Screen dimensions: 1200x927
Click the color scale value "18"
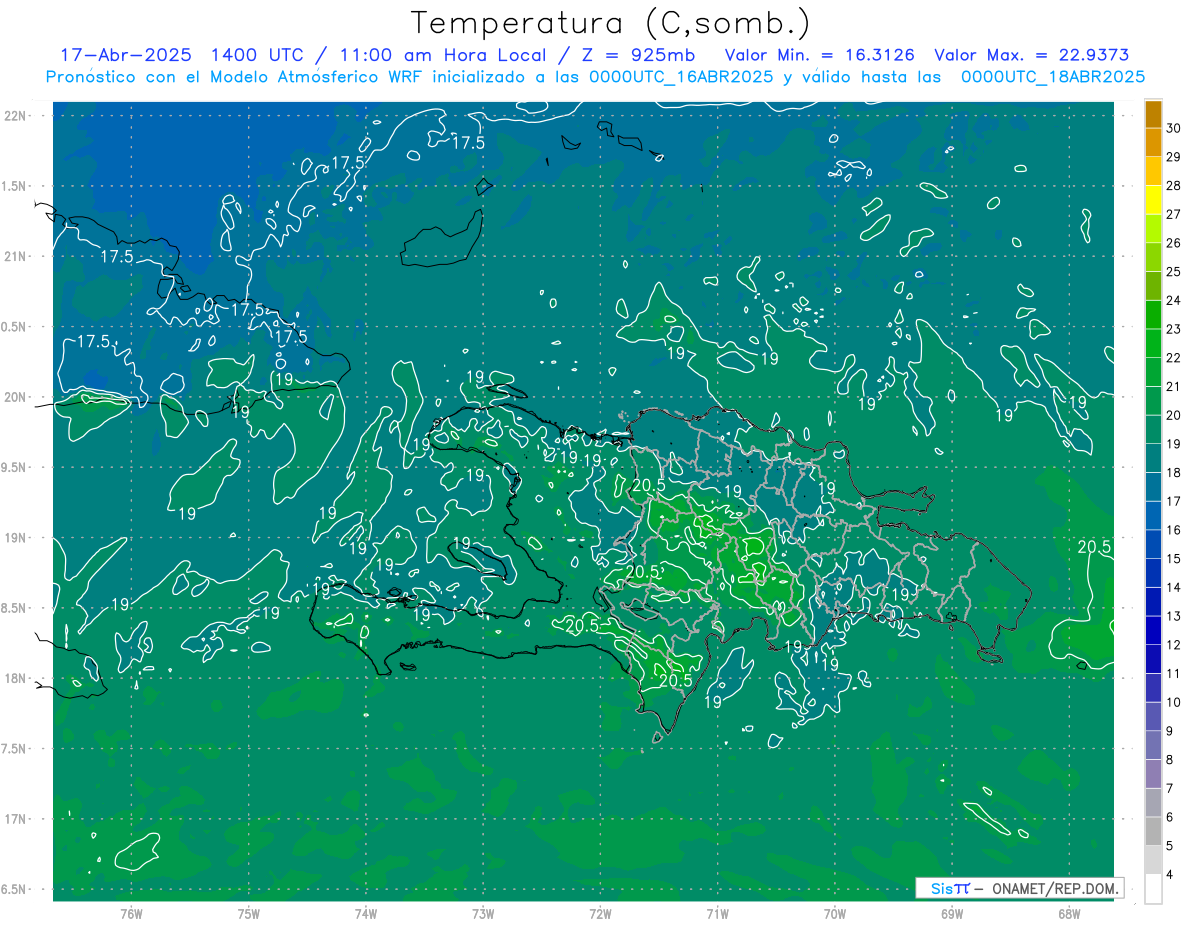tap(1174, 473)
